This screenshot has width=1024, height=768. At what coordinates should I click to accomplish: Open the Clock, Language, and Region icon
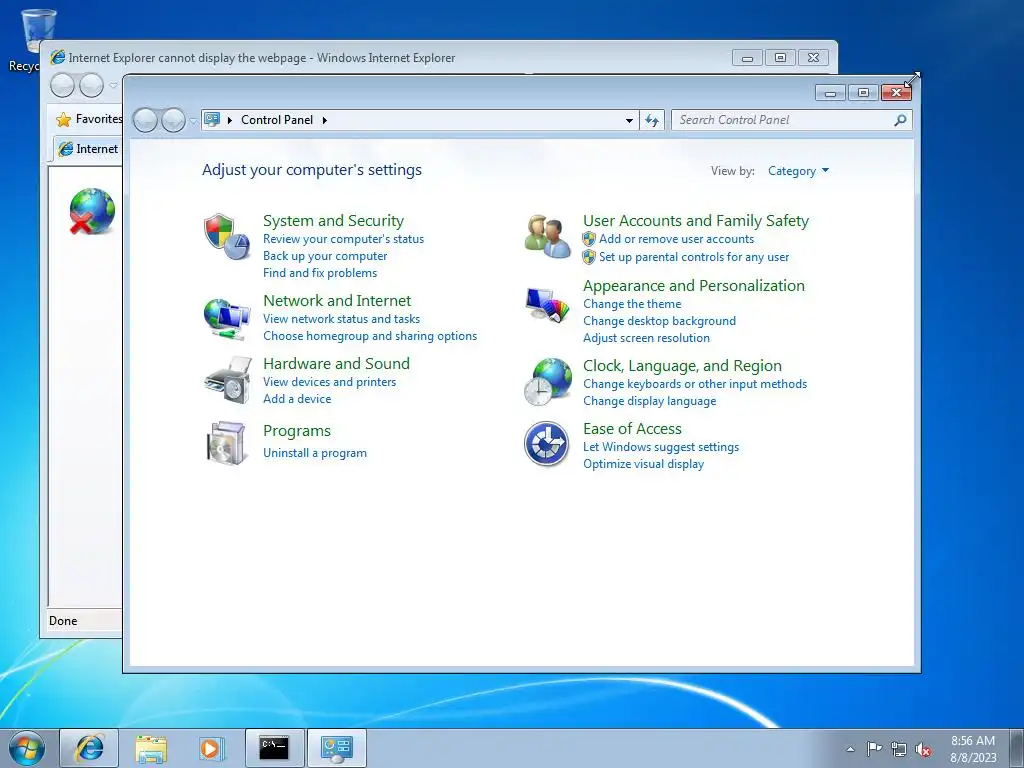[x=547, y=381]
